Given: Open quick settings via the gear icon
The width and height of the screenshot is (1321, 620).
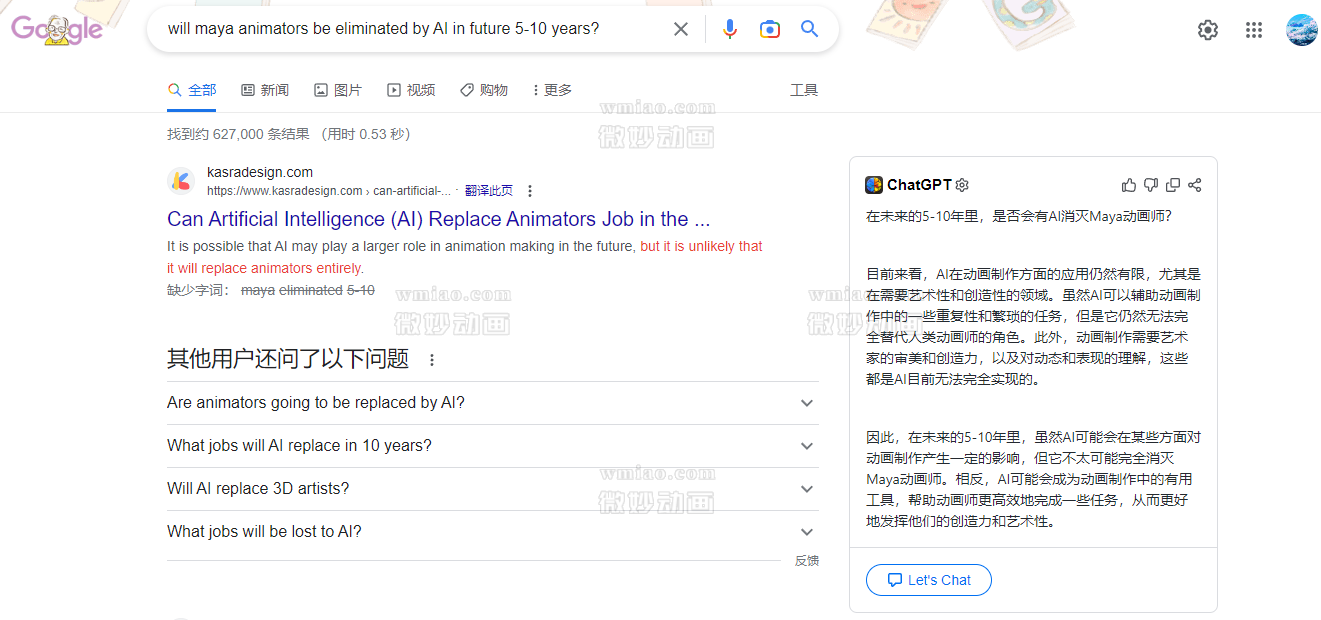Looking at the screenshot, I should [1207, 30].
